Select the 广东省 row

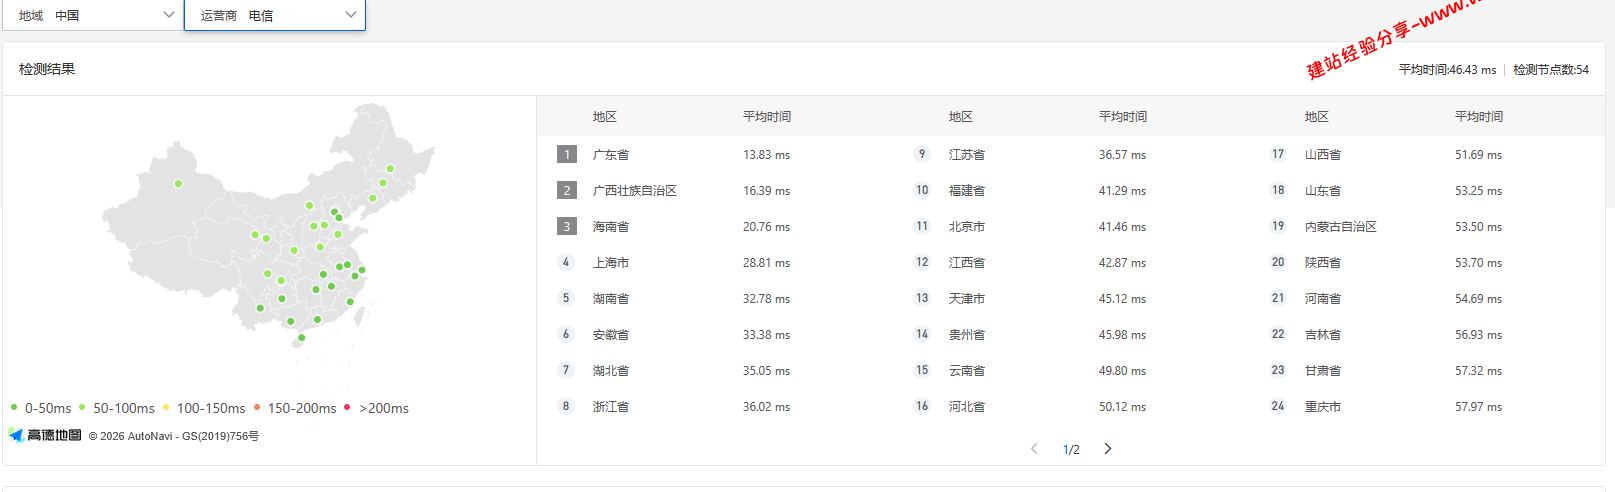tap(715, 154)
